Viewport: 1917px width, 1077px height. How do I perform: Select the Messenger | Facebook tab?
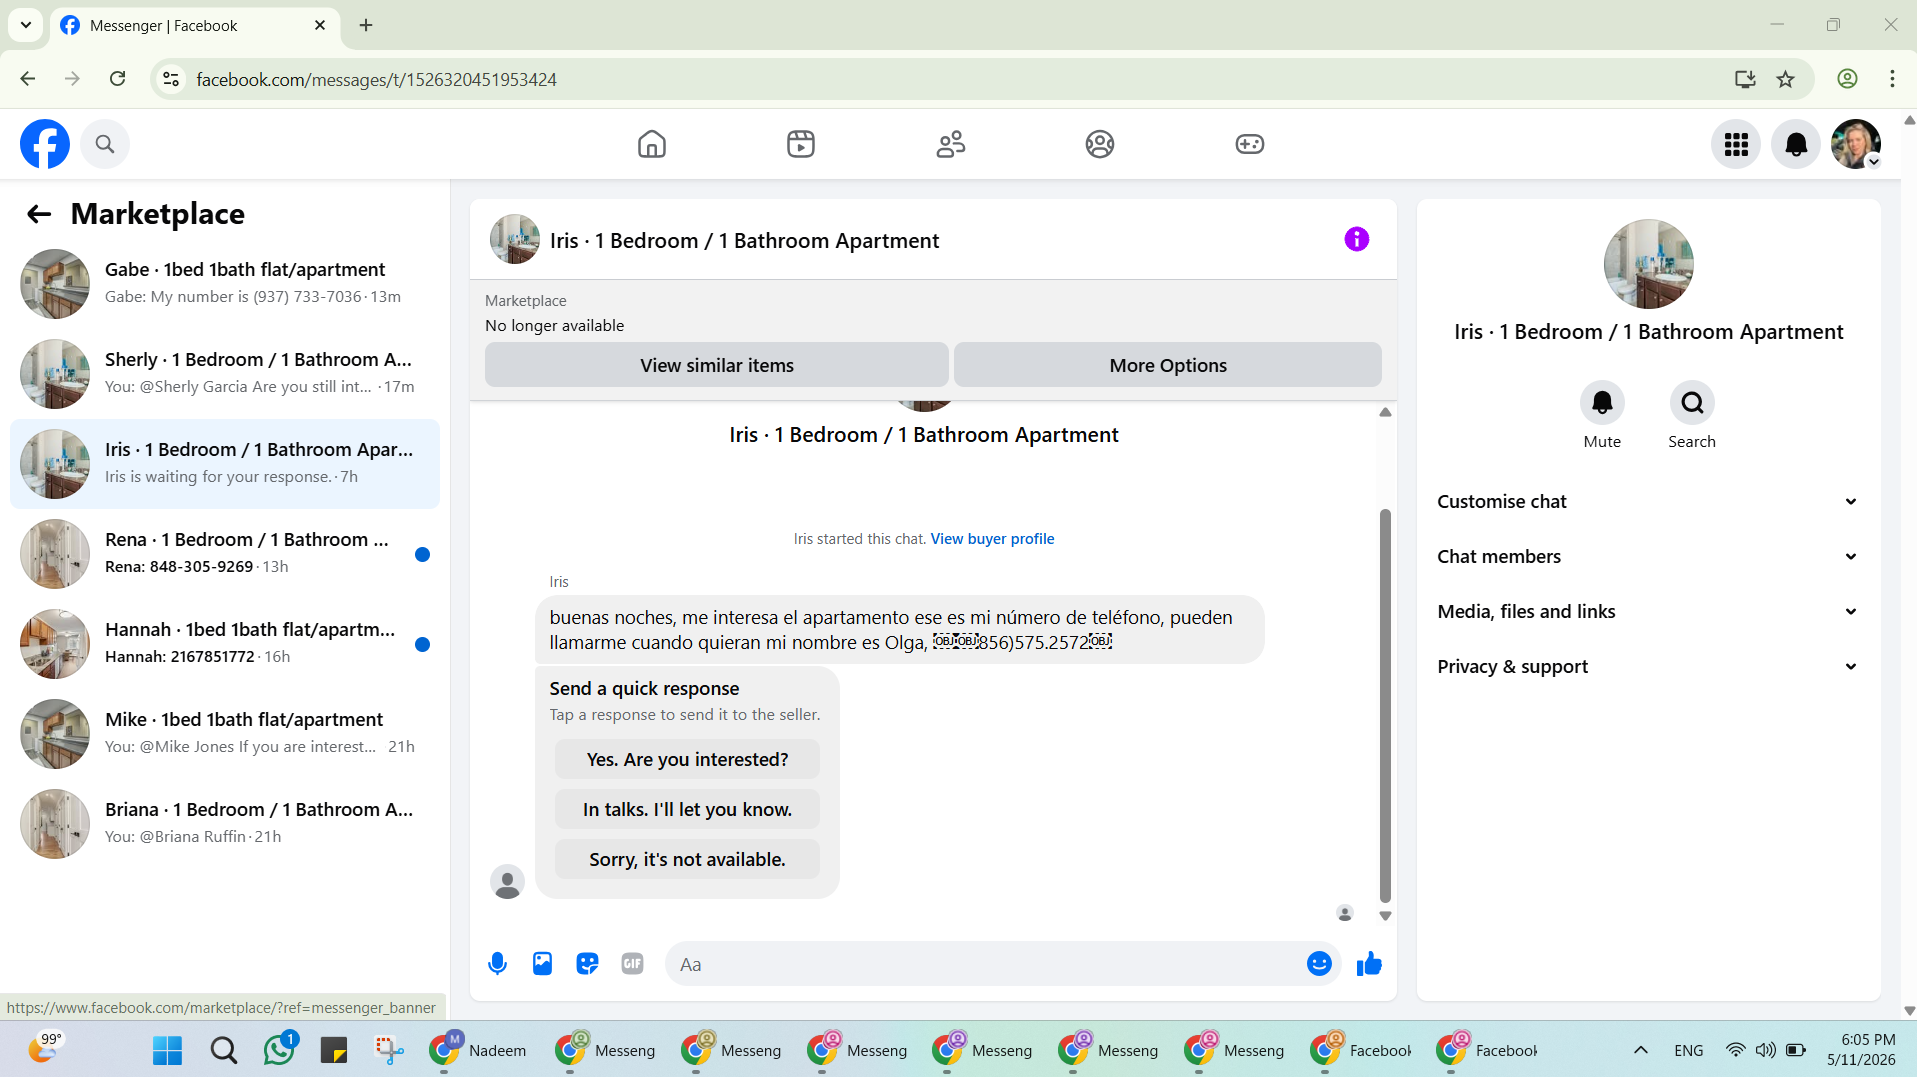(193, 26)
